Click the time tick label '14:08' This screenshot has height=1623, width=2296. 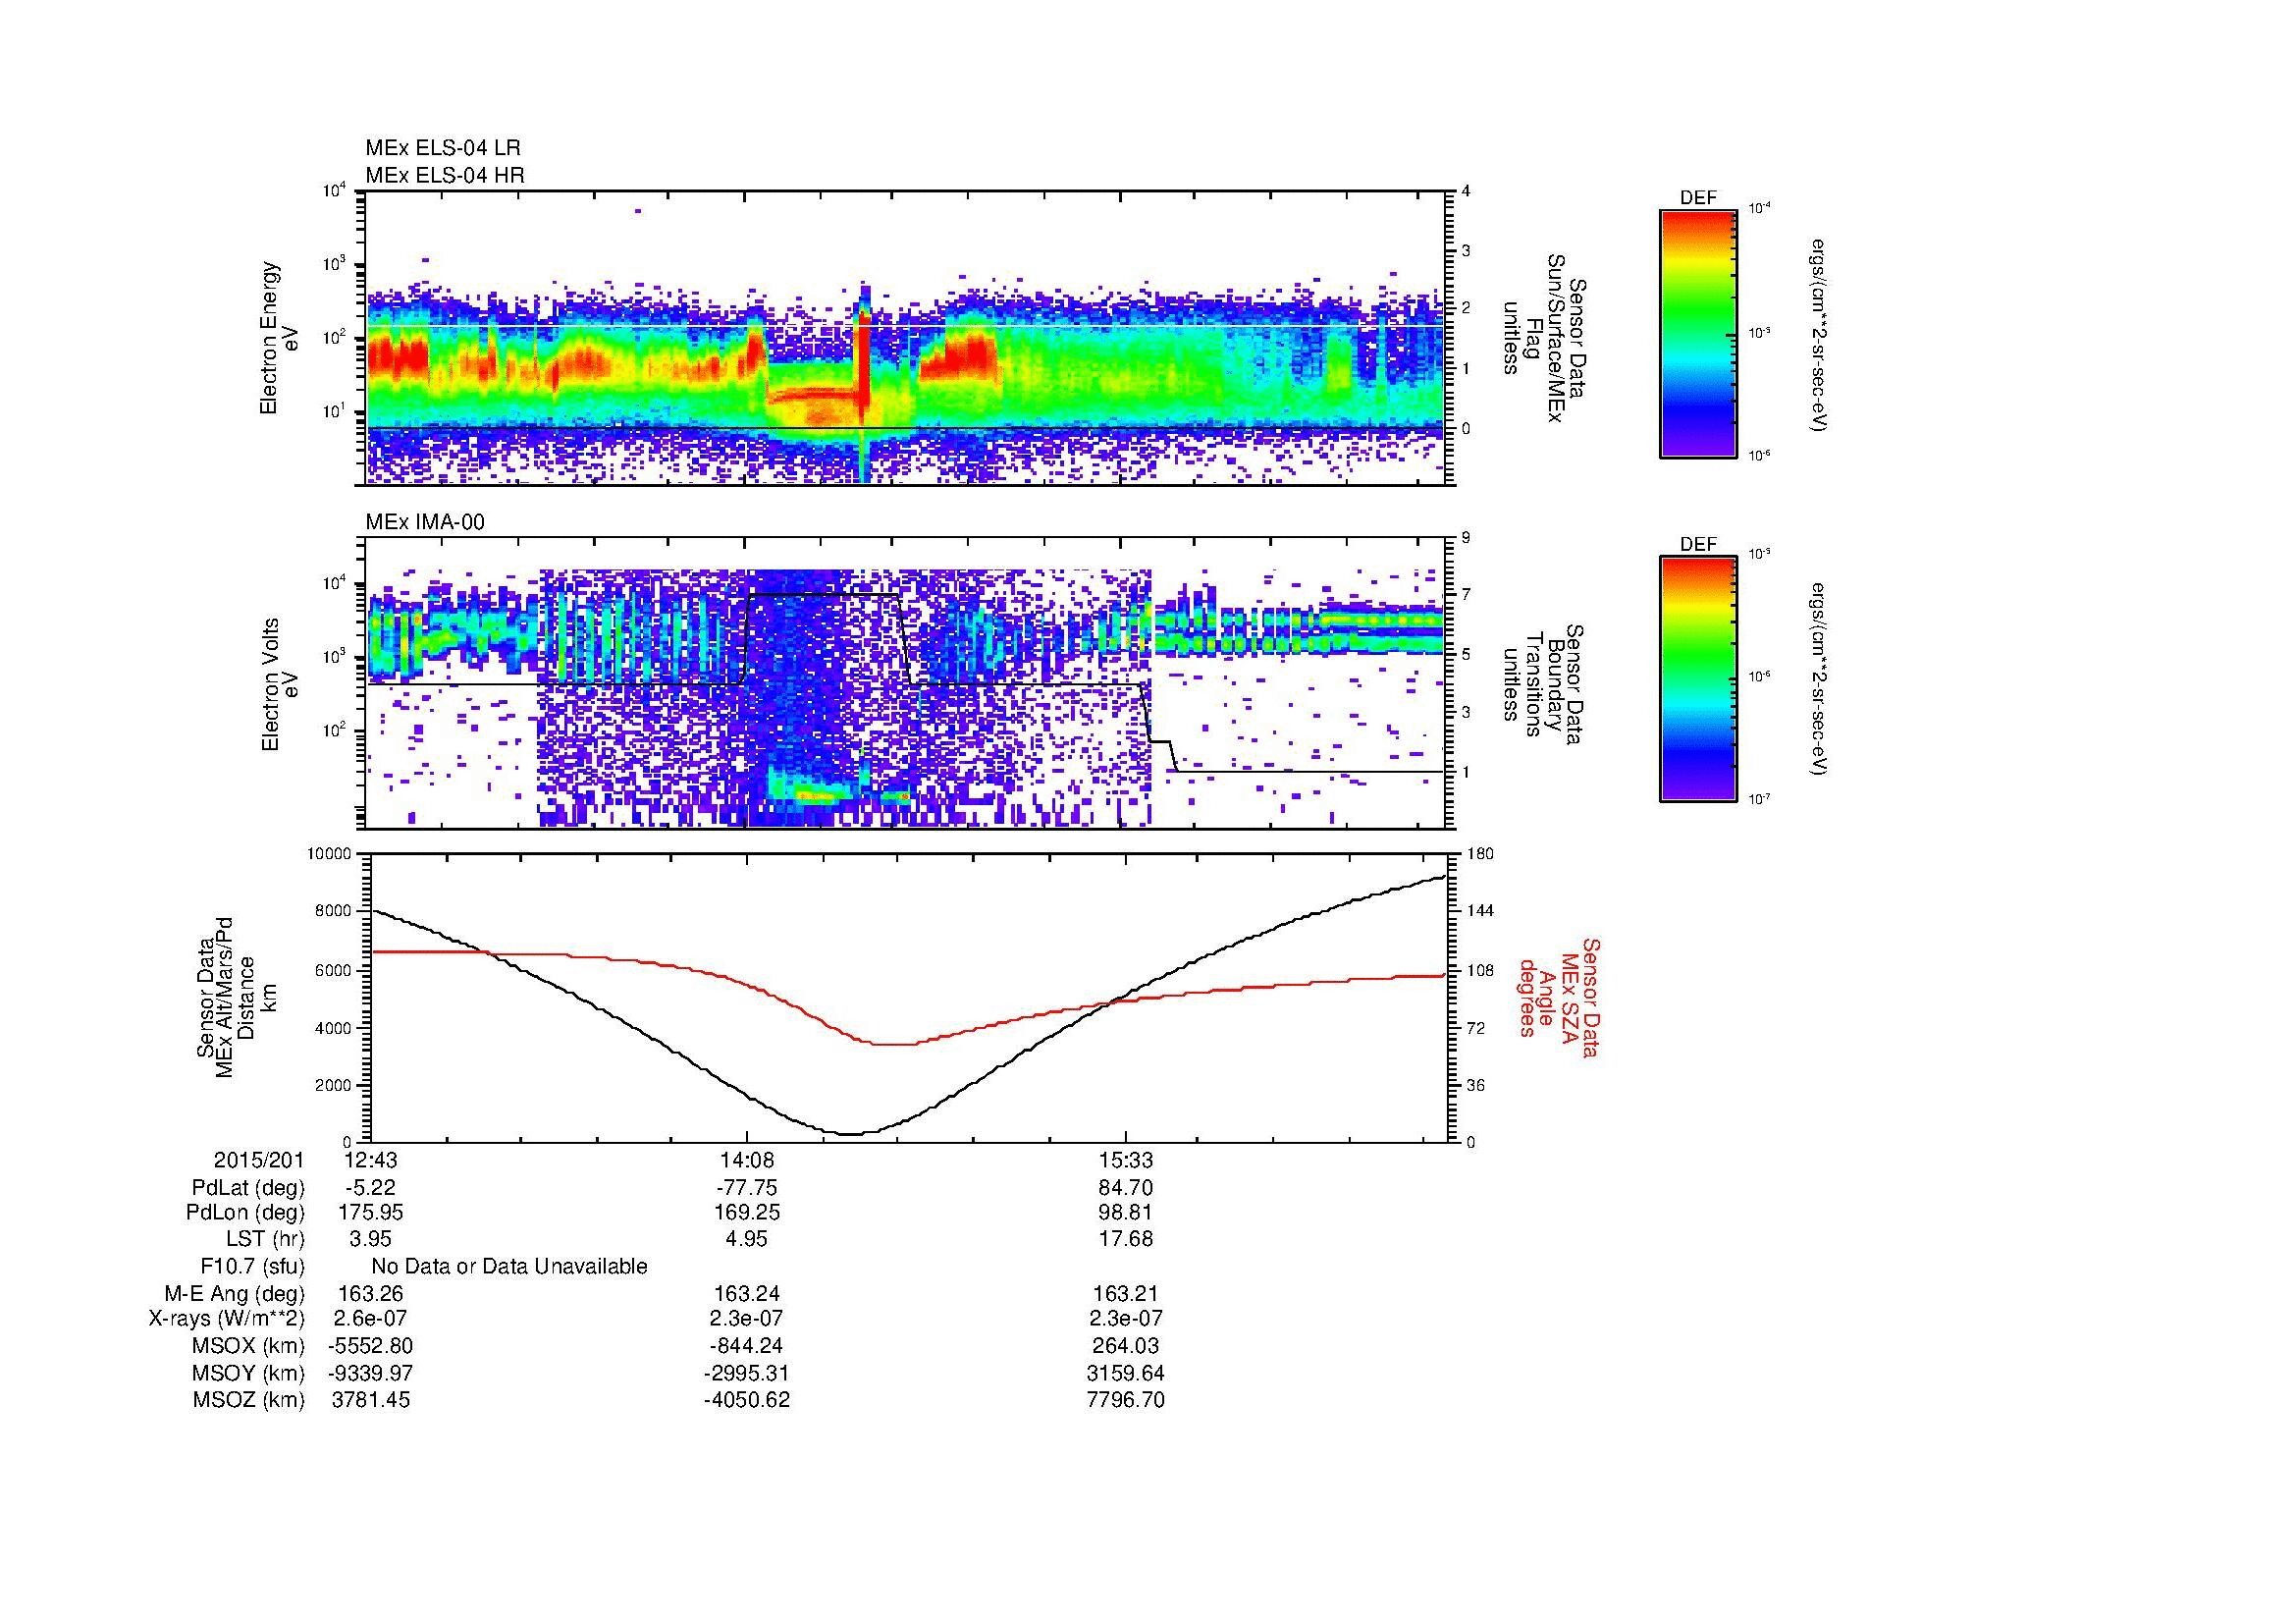coord(747,1161)
